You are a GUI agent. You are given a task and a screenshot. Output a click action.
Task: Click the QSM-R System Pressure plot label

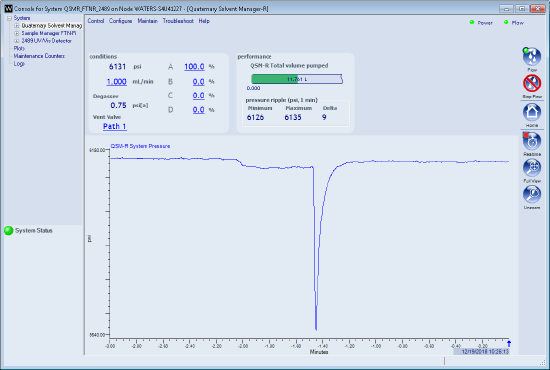[140, 146]
